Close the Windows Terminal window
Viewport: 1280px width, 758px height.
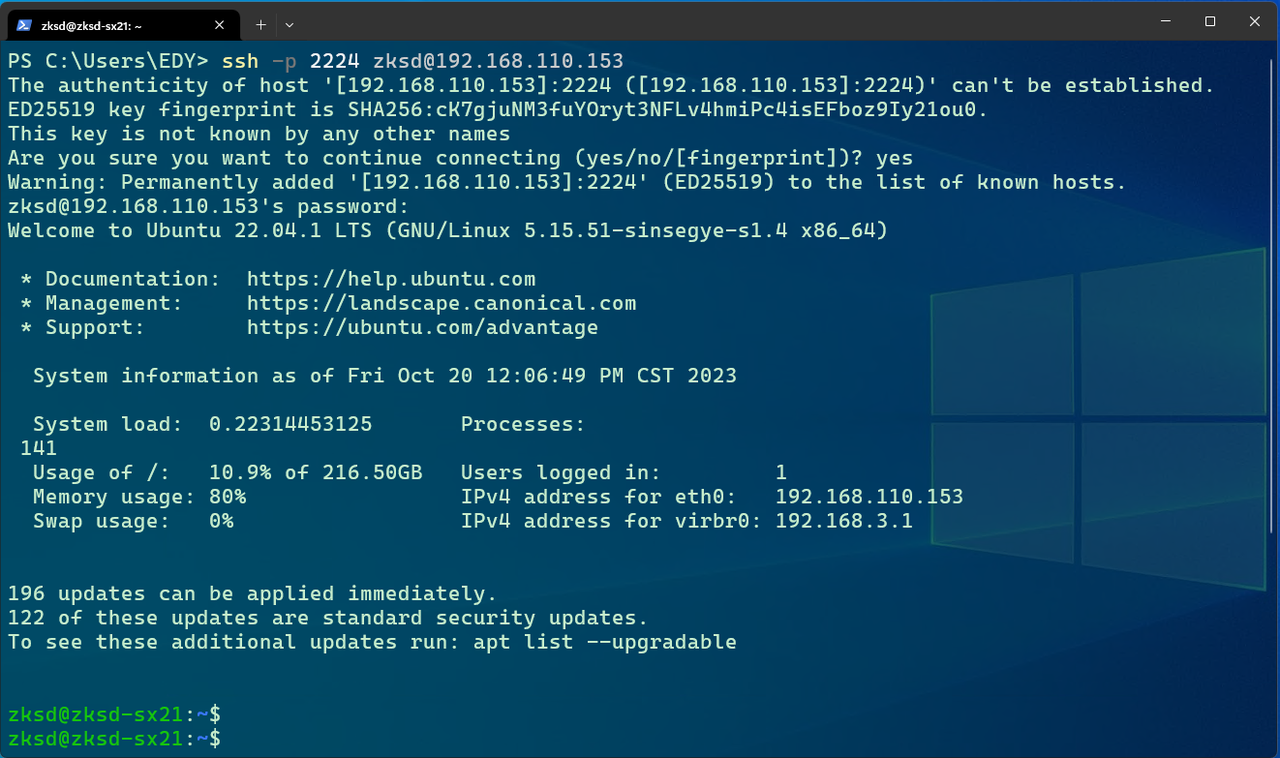tap(1255, 22)
